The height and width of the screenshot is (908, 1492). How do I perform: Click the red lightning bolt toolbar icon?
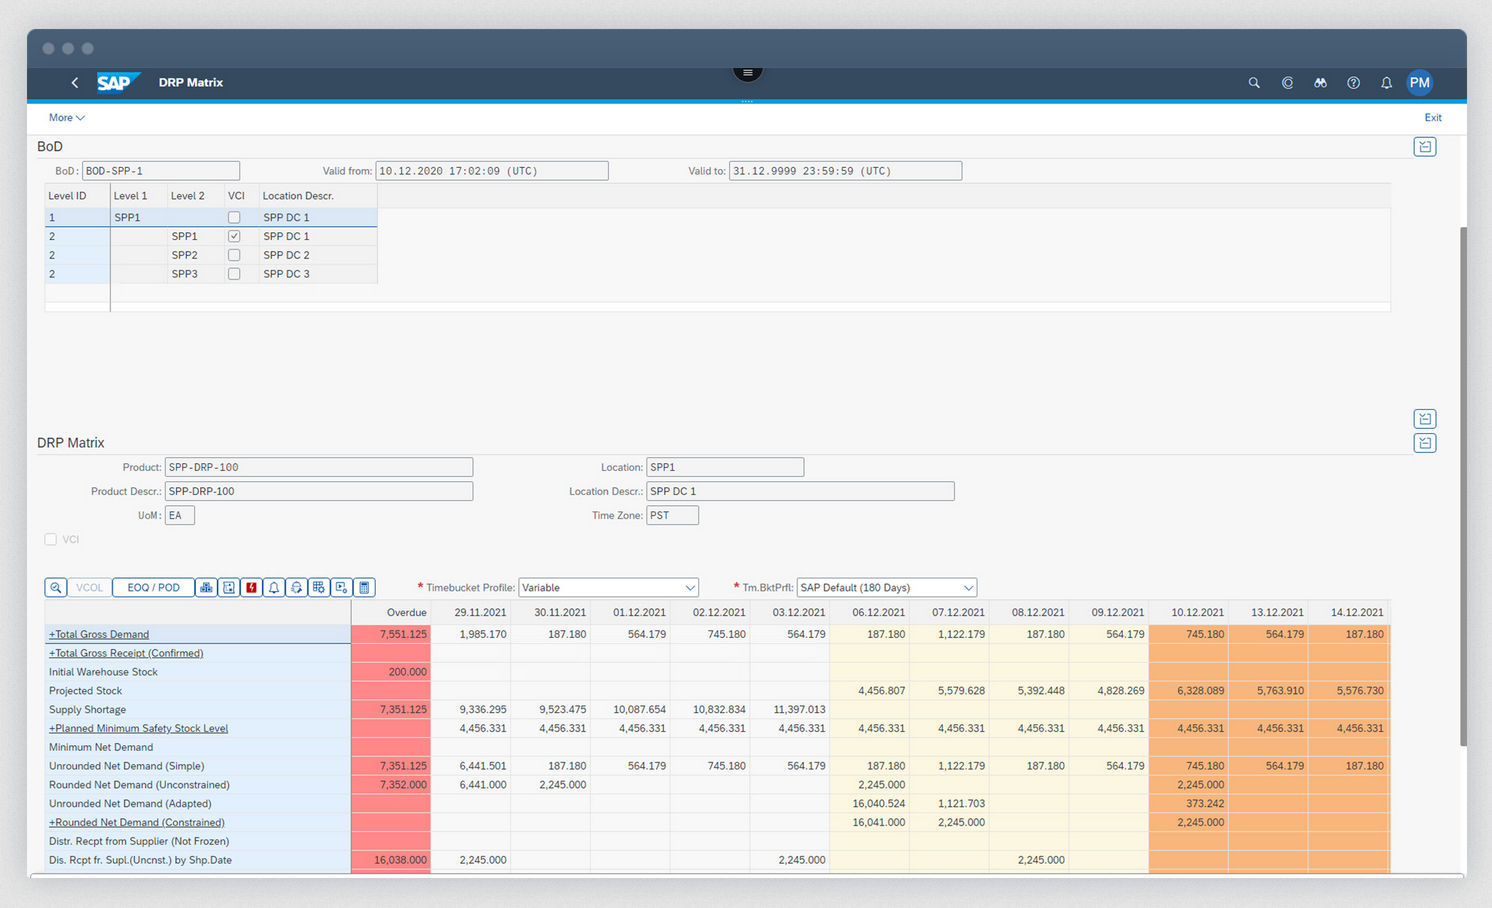click(251, 588)
